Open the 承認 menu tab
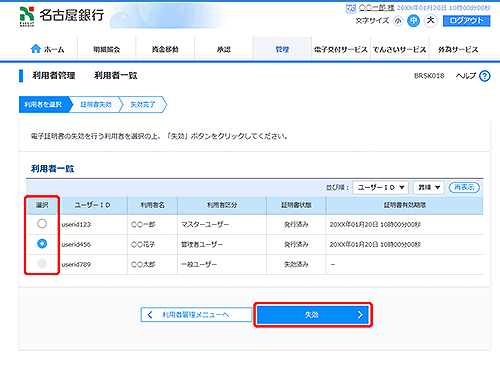The height and width of the screenshot is (369, 500). coord(224,49)
